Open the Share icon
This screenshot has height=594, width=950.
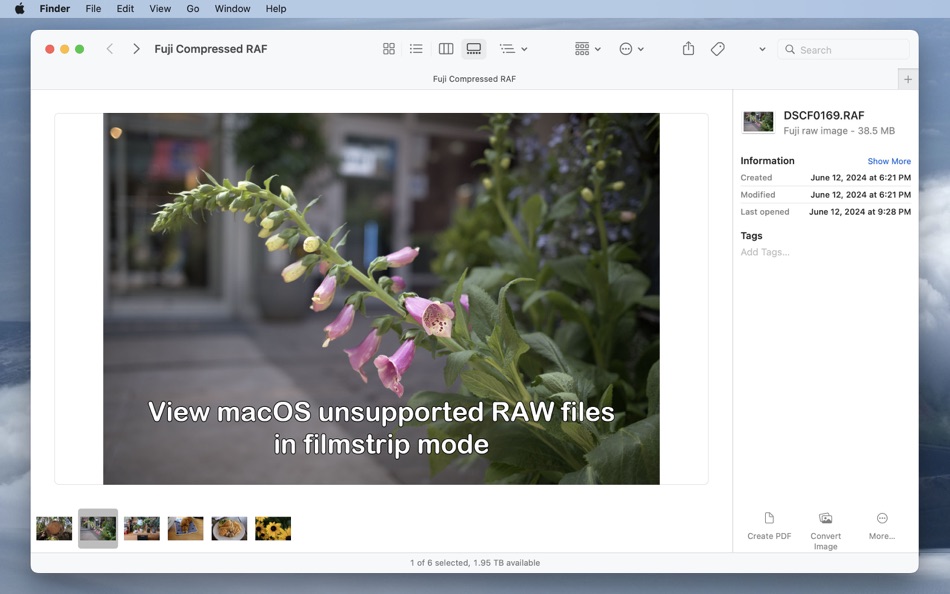point(688,48)
